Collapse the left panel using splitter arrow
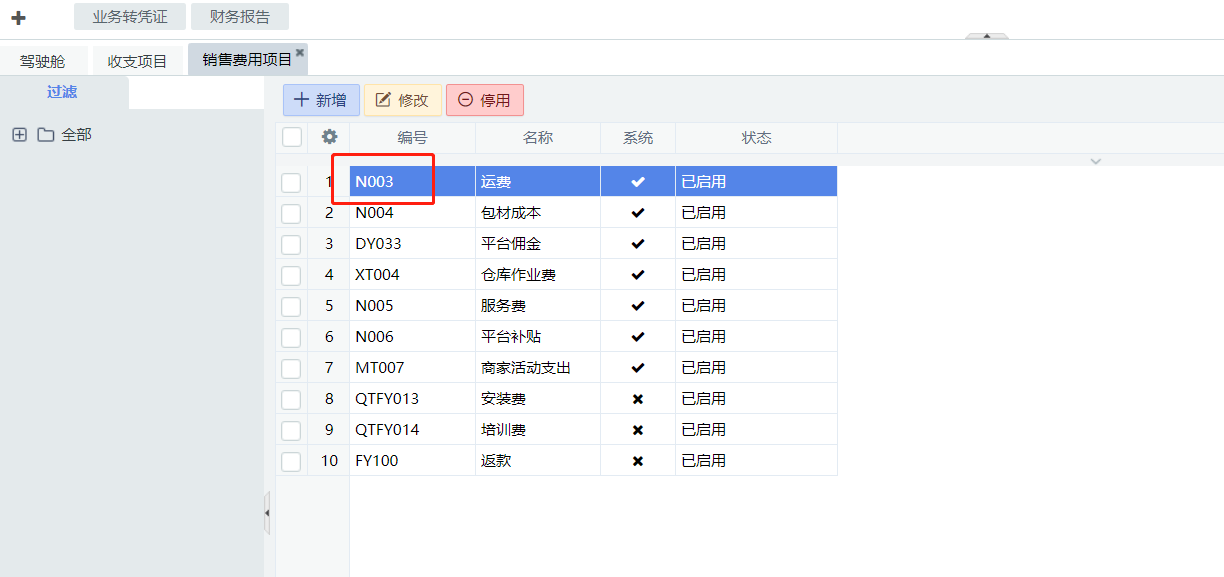 (x=267, y=513)
